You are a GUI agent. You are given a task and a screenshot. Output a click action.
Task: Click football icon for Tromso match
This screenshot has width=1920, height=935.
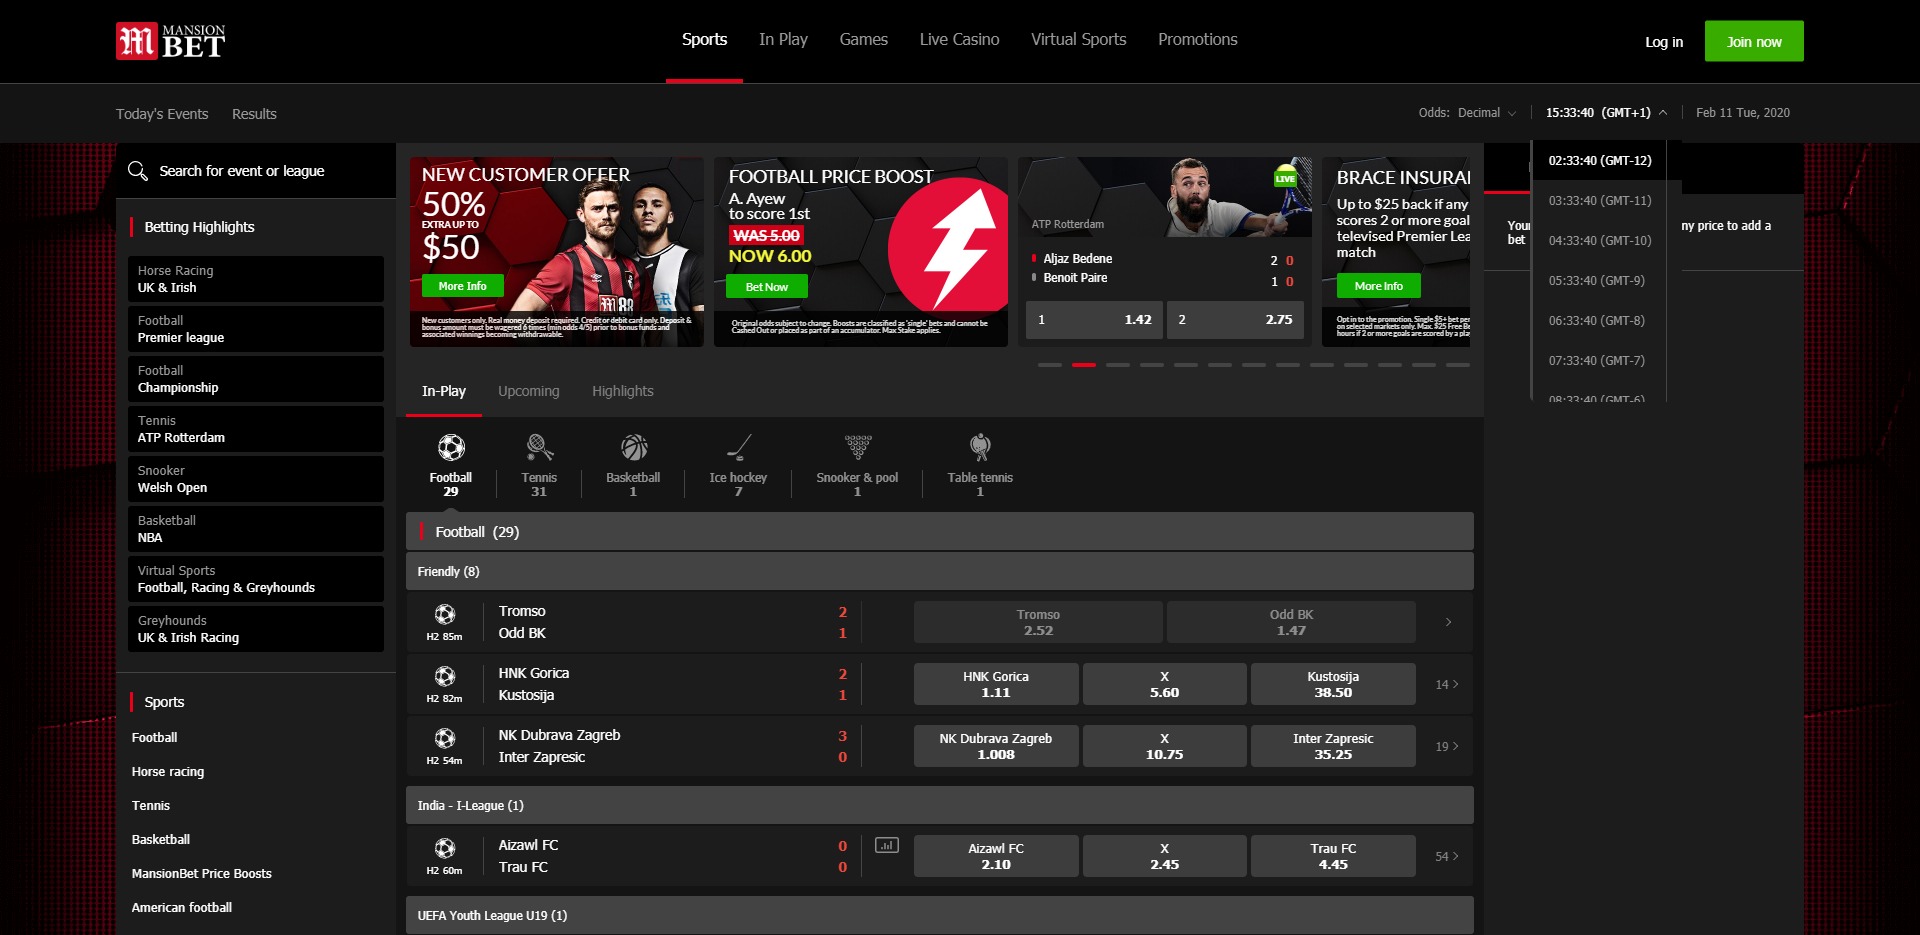(x=445, y=614)
